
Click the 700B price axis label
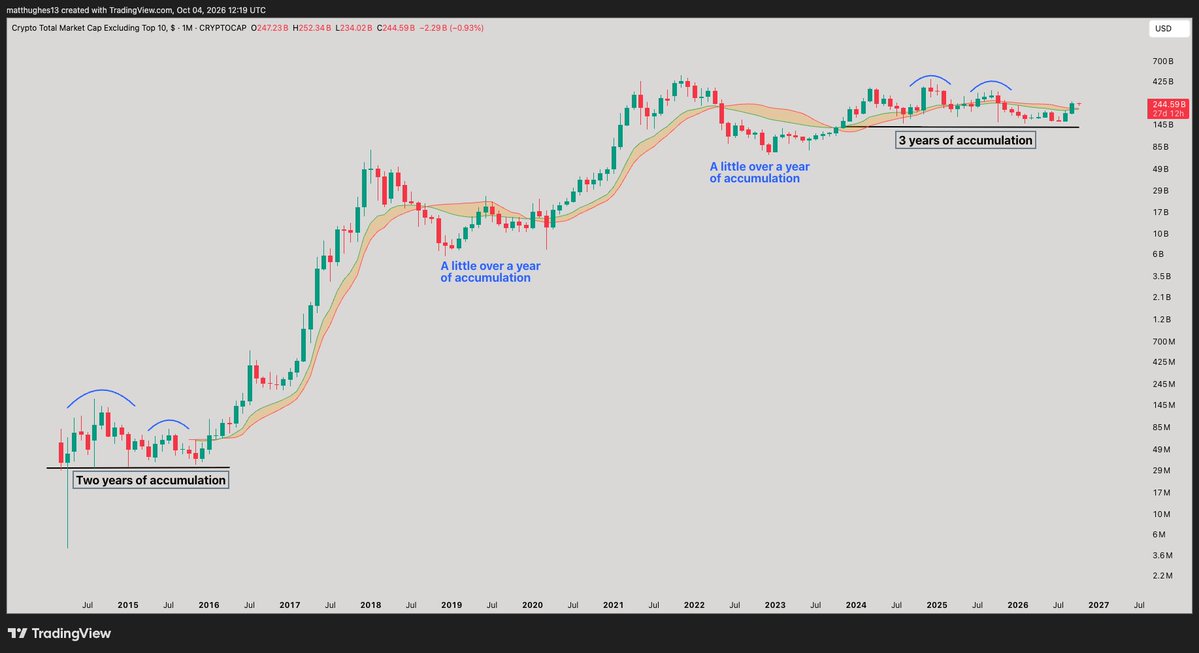tap(1162, 61)
